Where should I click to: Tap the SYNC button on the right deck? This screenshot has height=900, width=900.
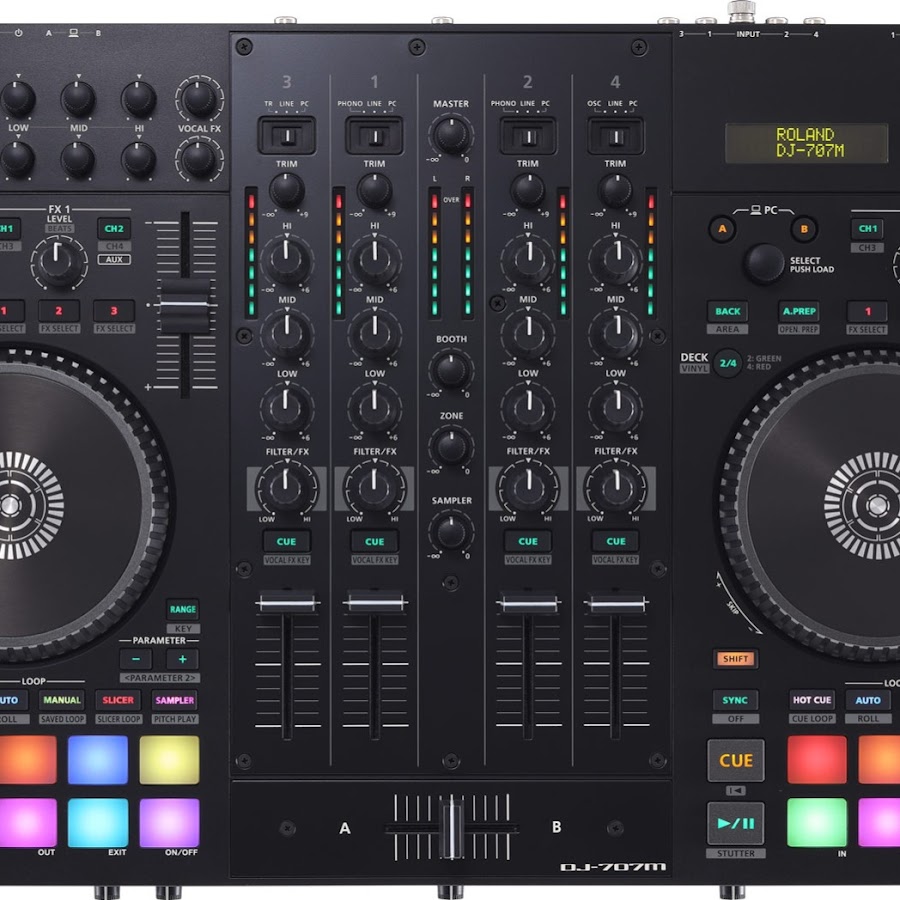click(735, 700)
